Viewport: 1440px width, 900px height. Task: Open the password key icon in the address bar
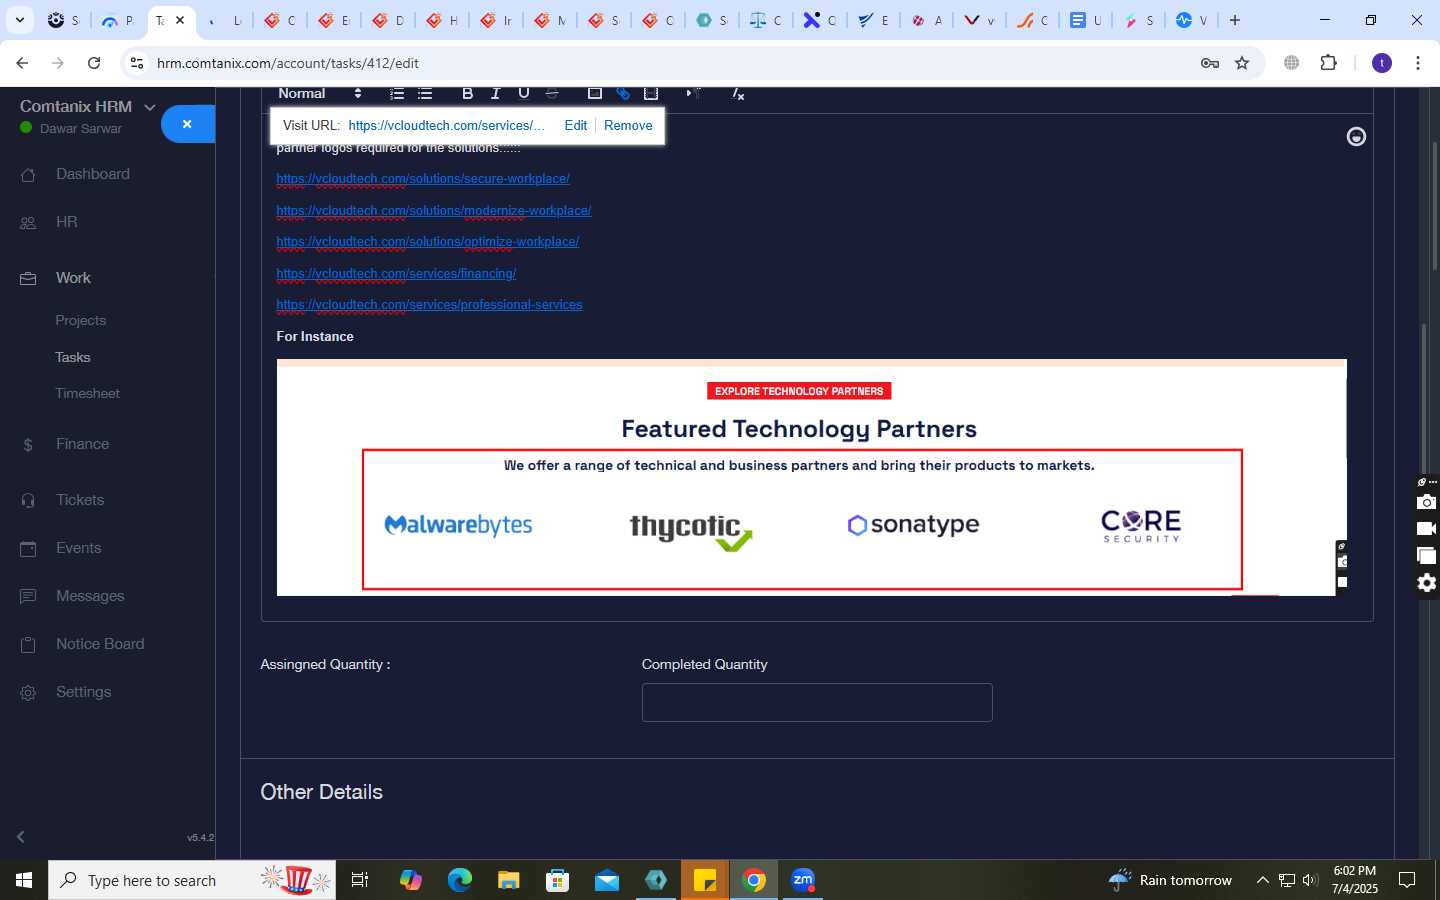coord(1210,63)
